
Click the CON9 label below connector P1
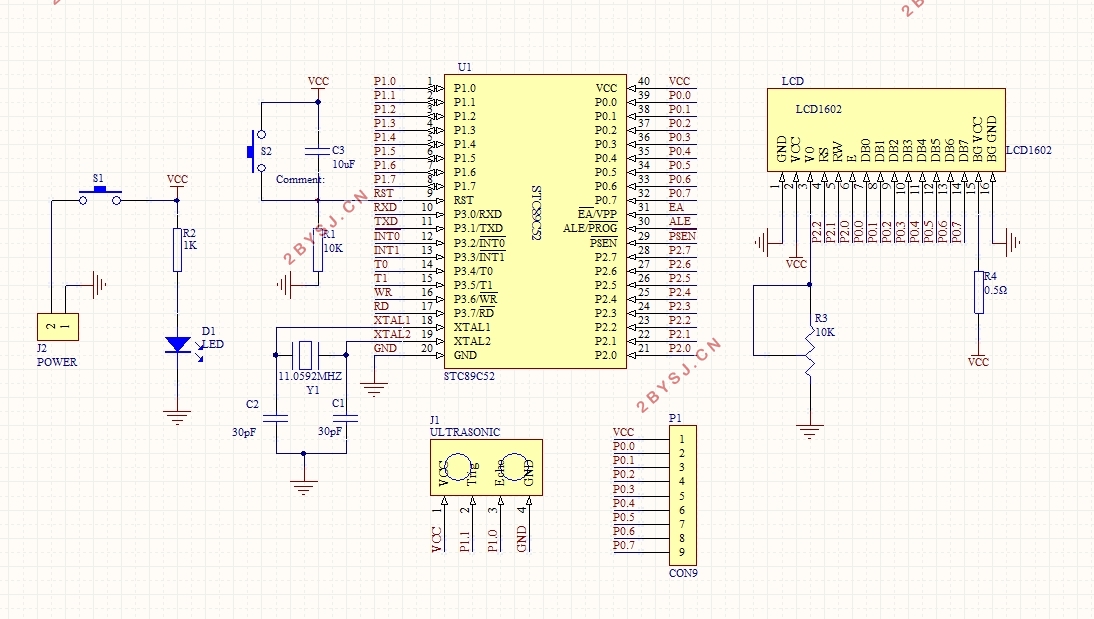point(683,573)
